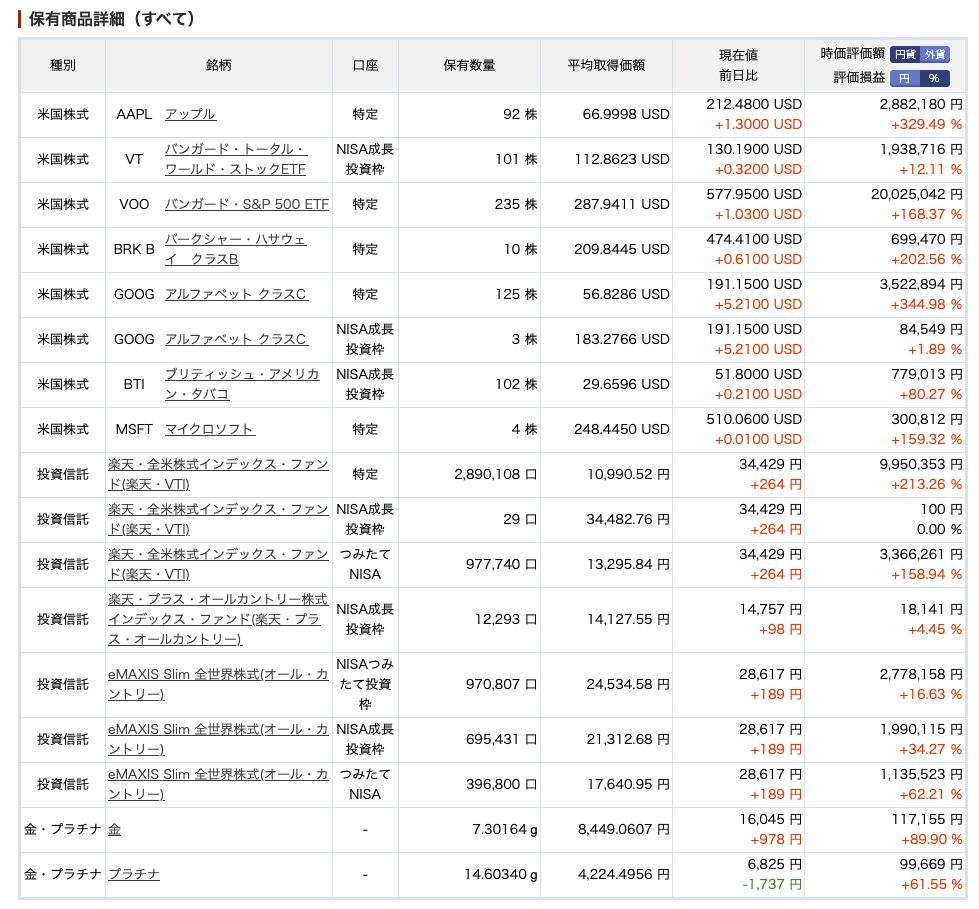Screen dimensions: 979x909
Task: Select the BRK B ticker cell
Action: pos(134,249)
